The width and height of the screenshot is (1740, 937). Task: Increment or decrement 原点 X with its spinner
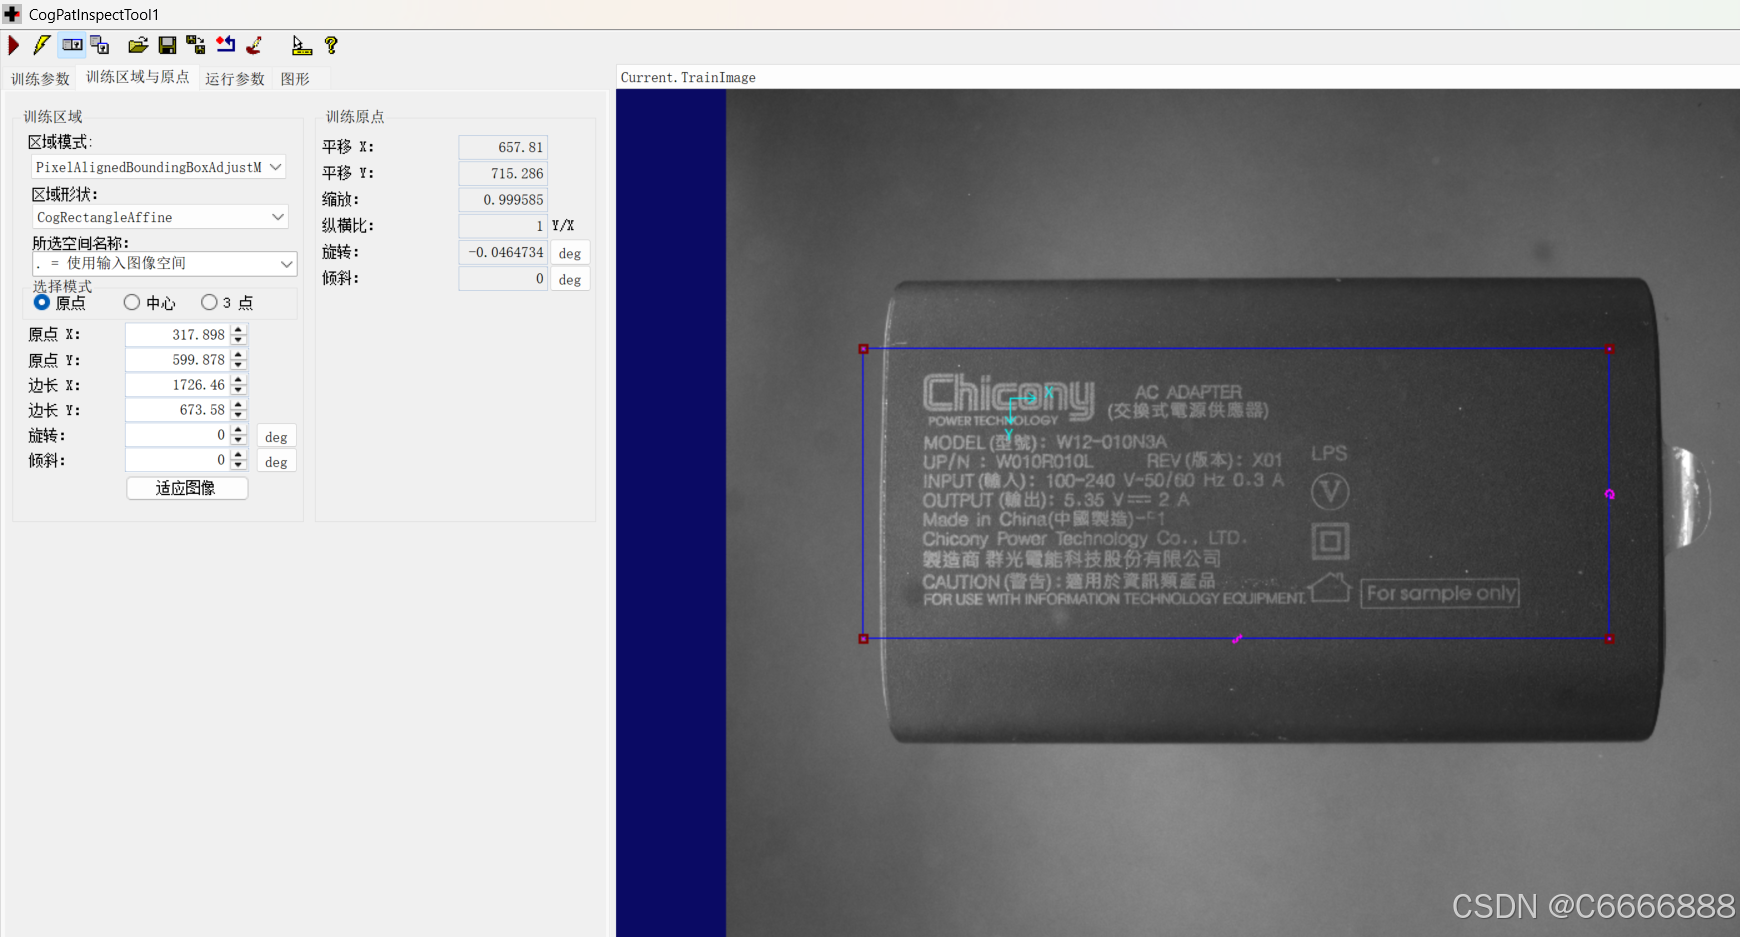239,334
